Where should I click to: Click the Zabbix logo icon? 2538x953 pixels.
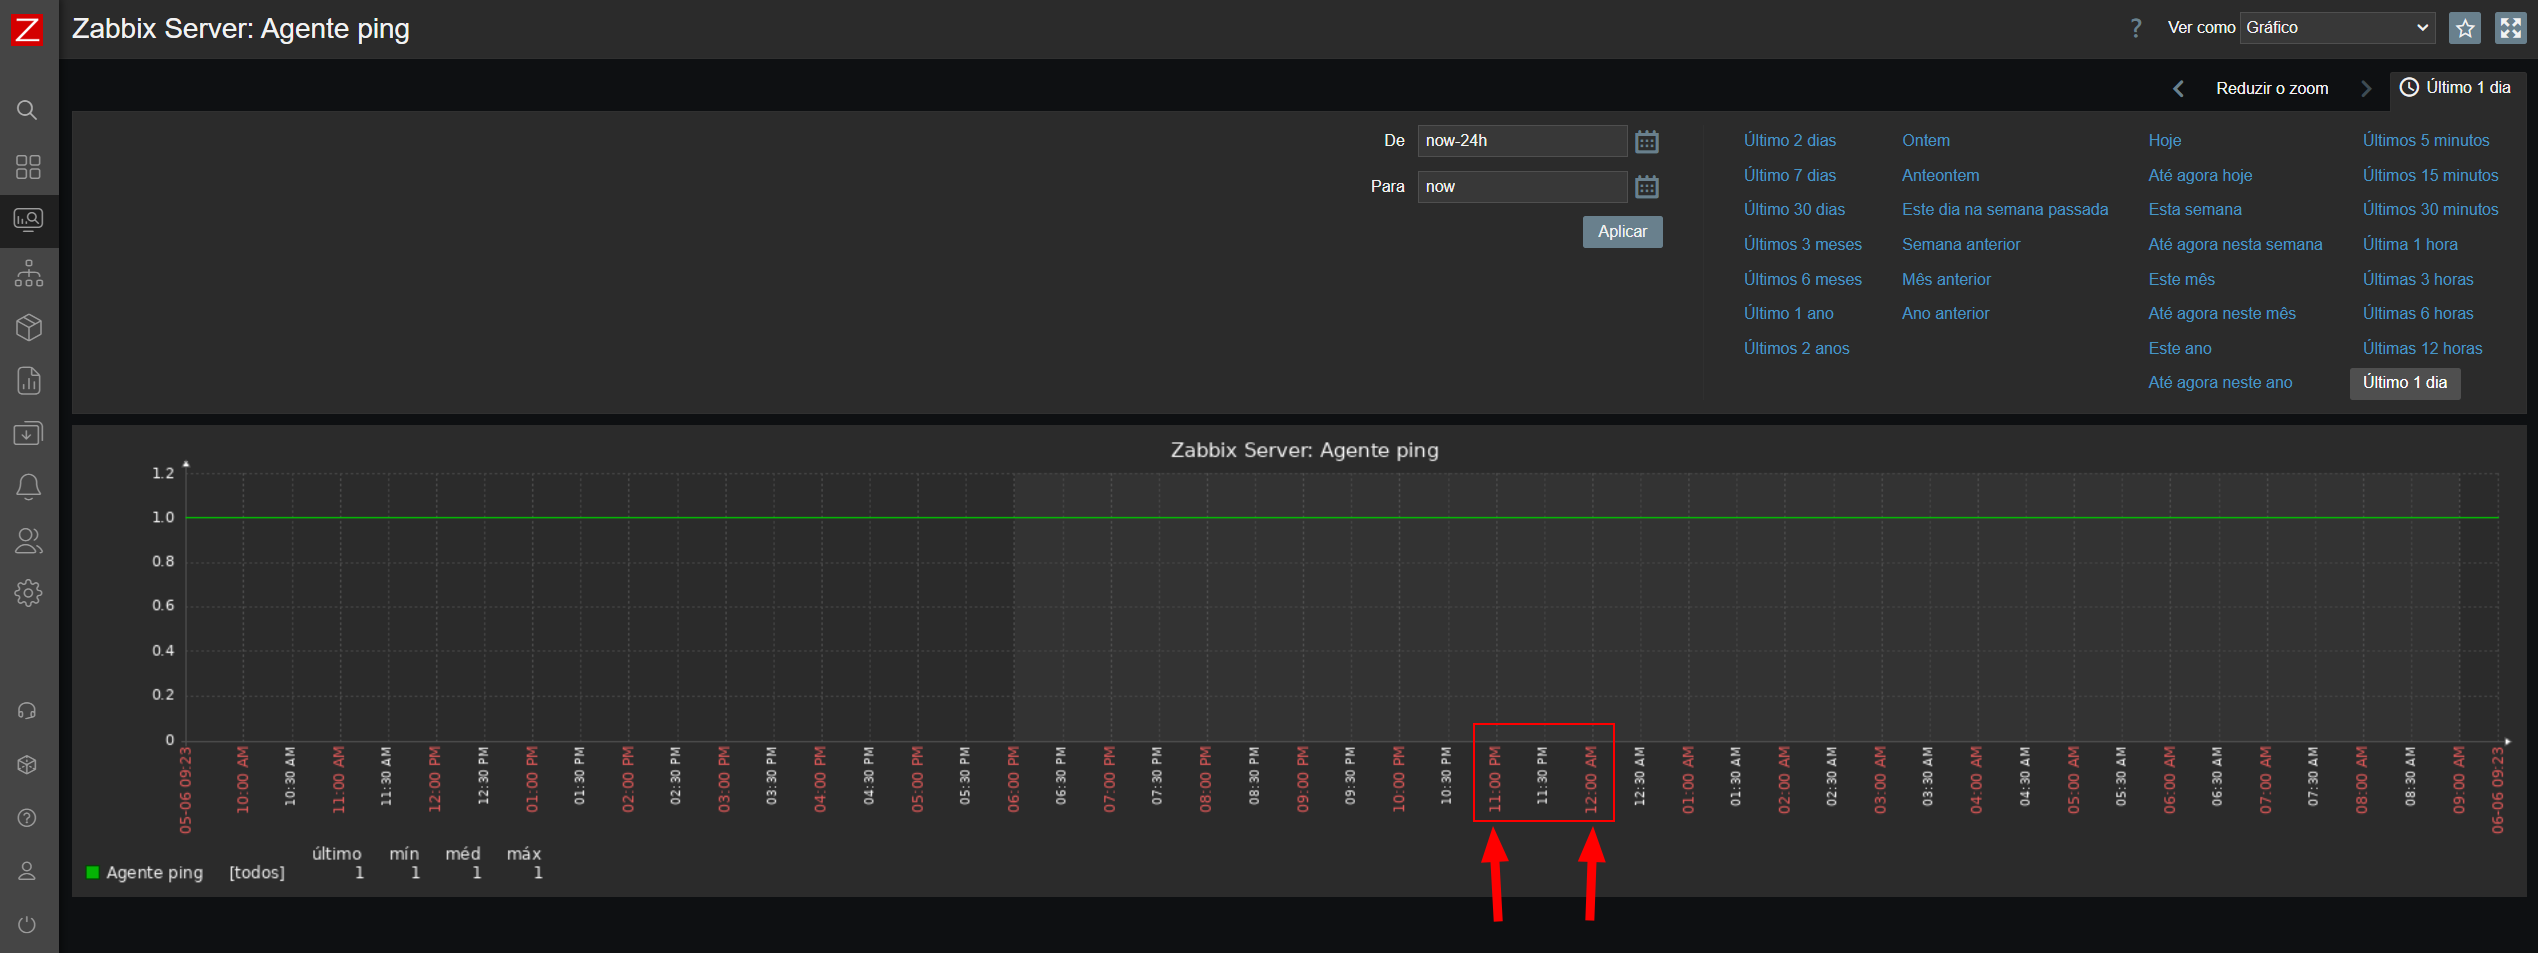(27, 29)
